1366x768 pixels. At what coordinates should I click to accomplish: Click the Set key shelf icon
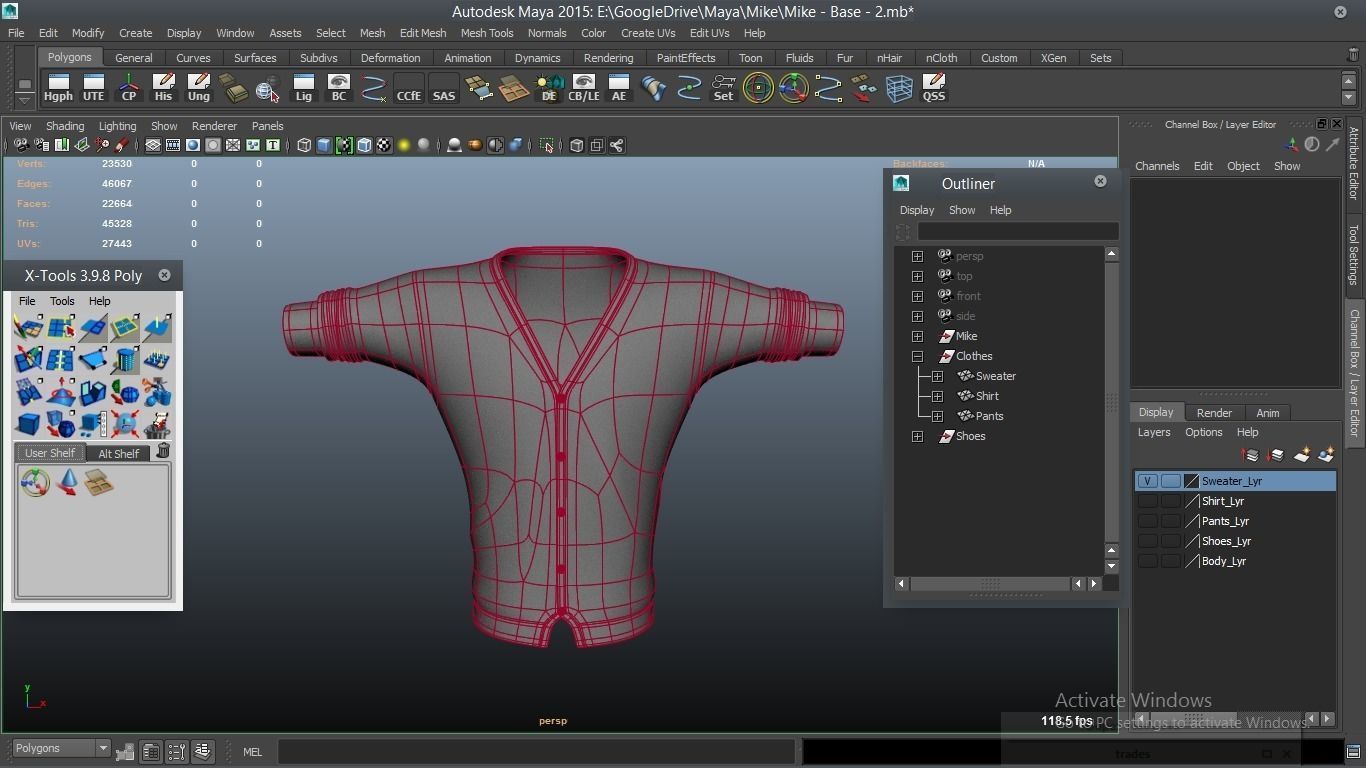[x=723, y=88]
